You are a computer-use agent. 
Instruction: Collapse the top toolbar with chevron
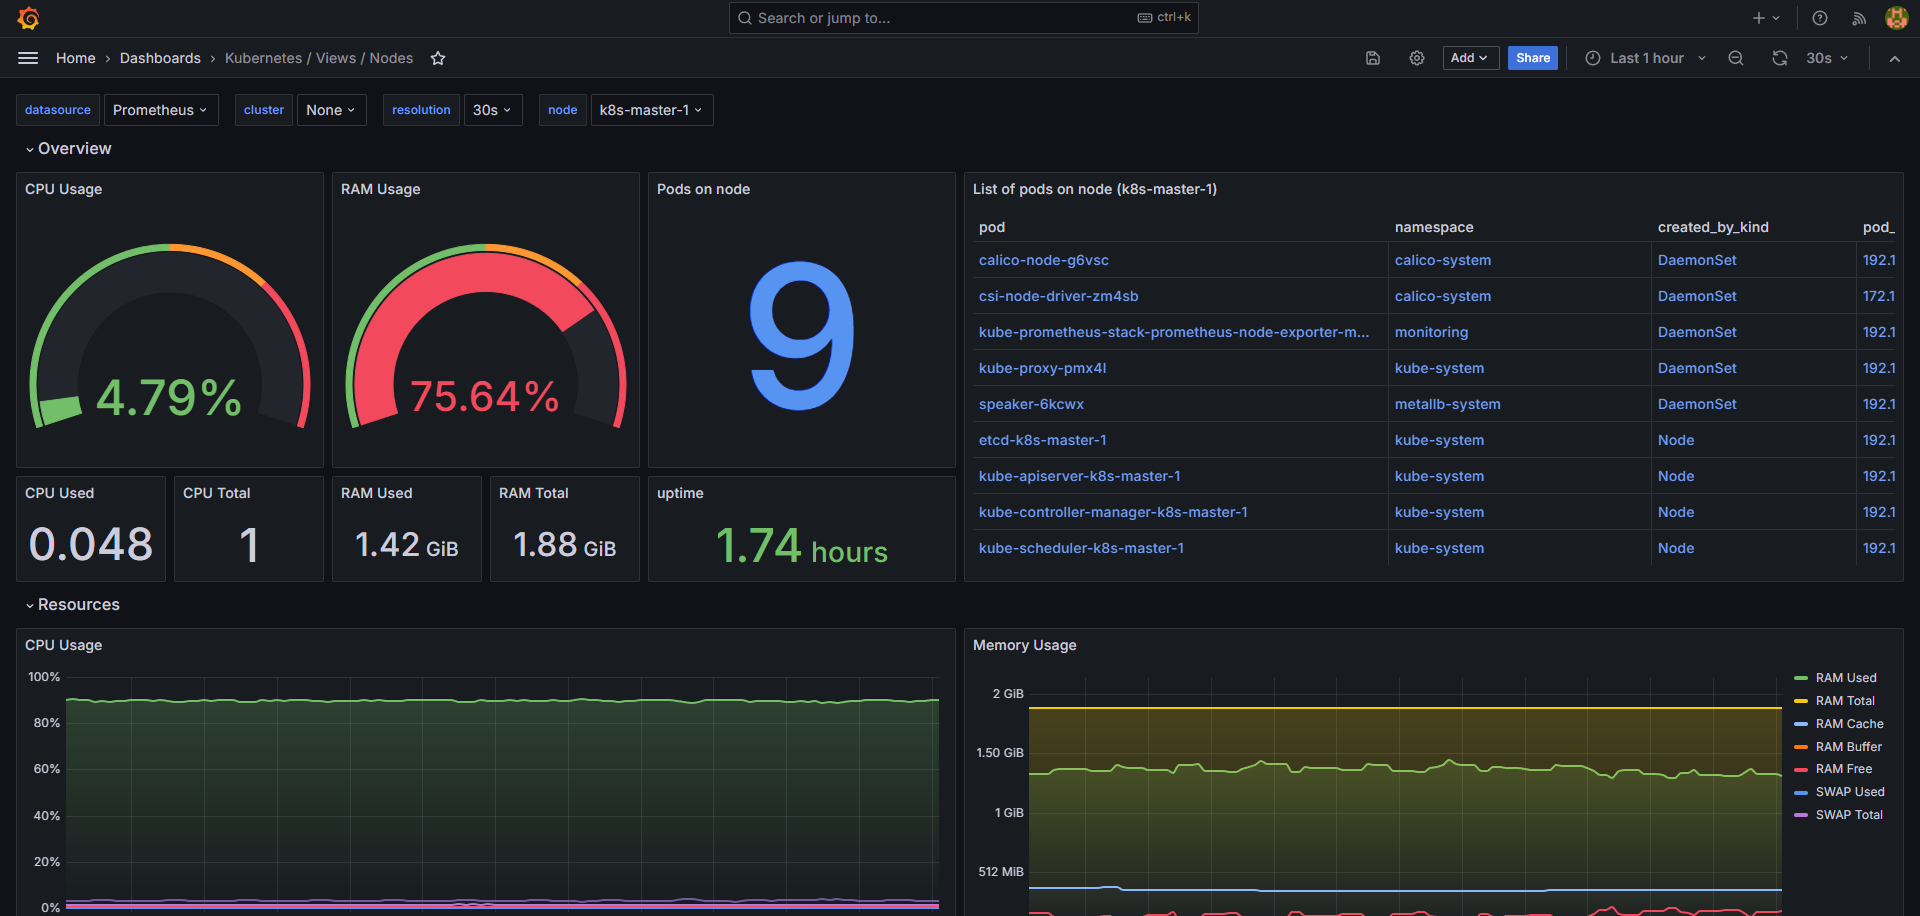[1894, 58]
